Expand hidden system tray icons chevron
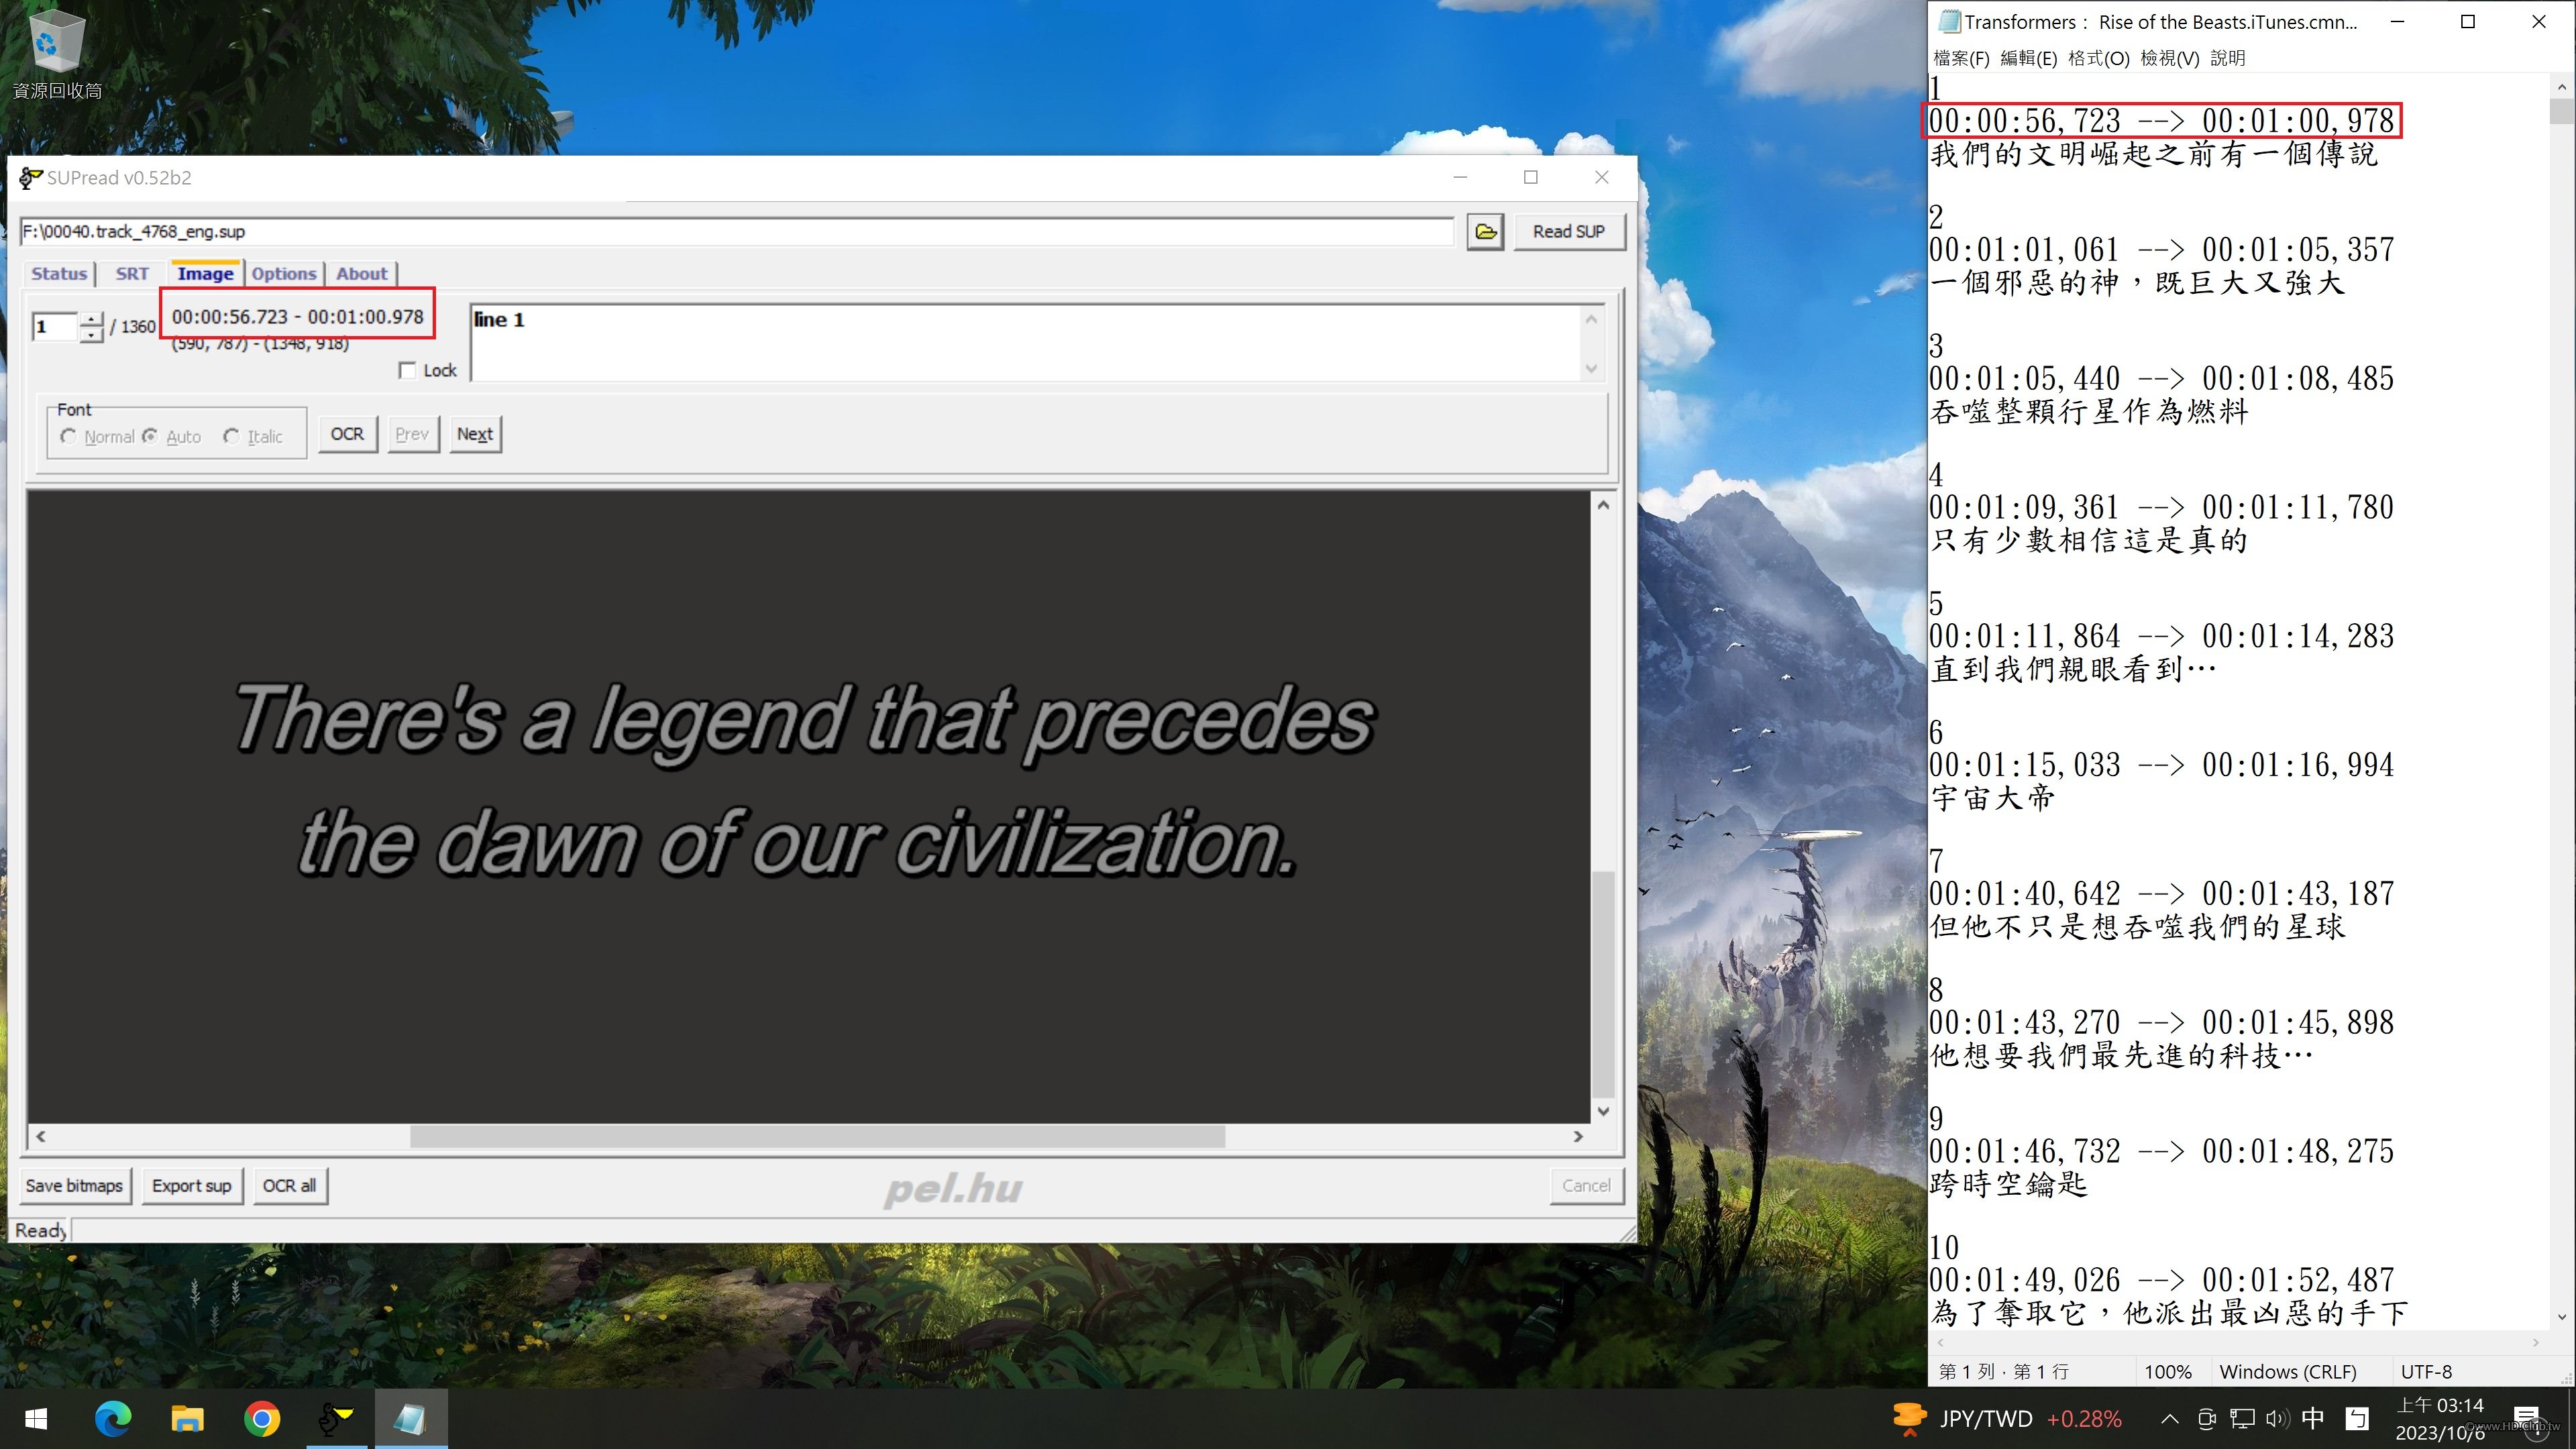This screenshot has width=2576, height=1449. point(2170,1418)
